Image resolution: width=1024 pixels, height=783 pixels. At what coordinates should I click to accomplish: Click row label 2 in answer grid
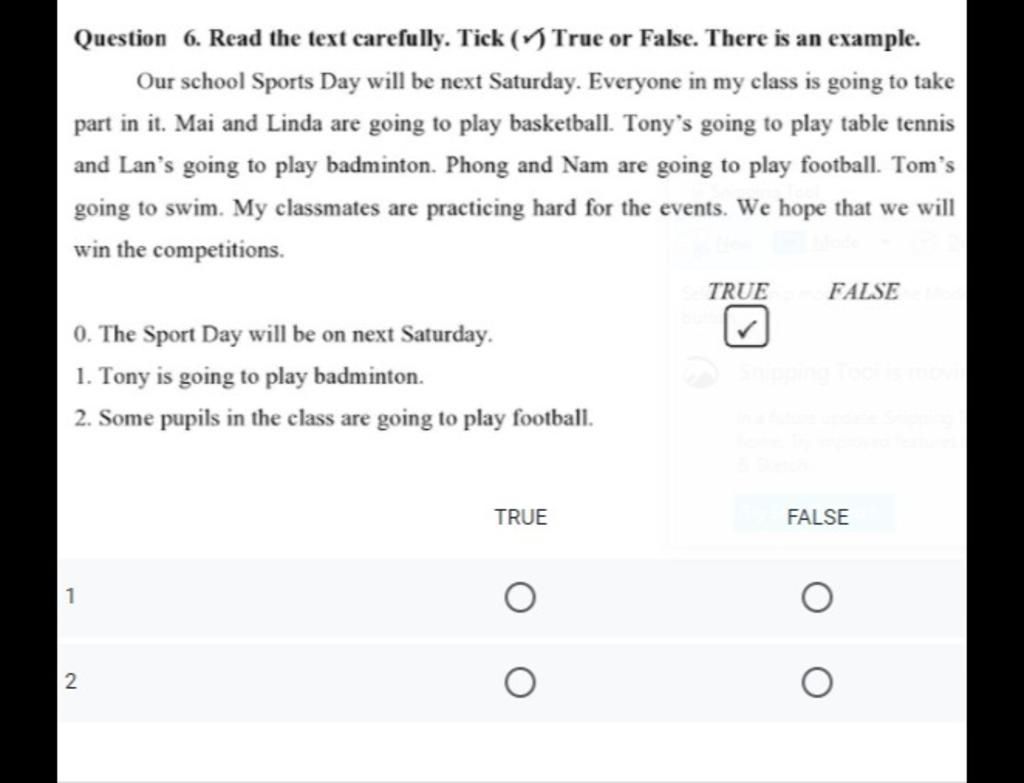coord(69,683)
